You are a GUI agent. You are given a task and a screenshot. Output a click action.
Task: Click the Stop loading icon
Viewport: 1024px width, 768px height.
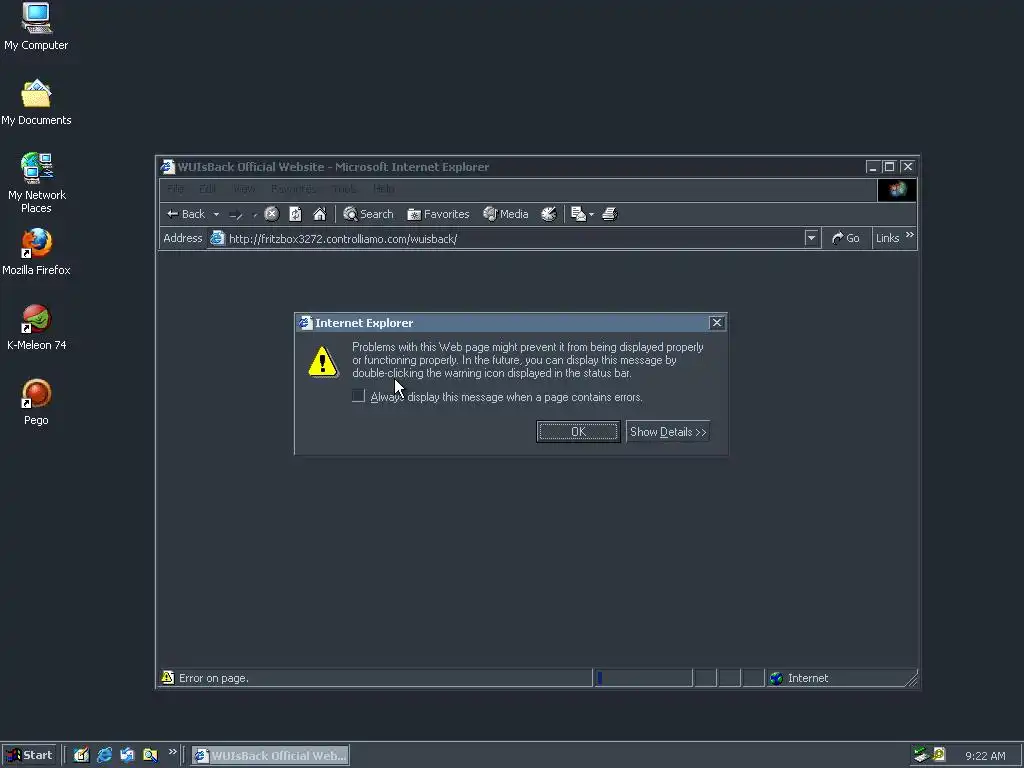click(272, 214)
